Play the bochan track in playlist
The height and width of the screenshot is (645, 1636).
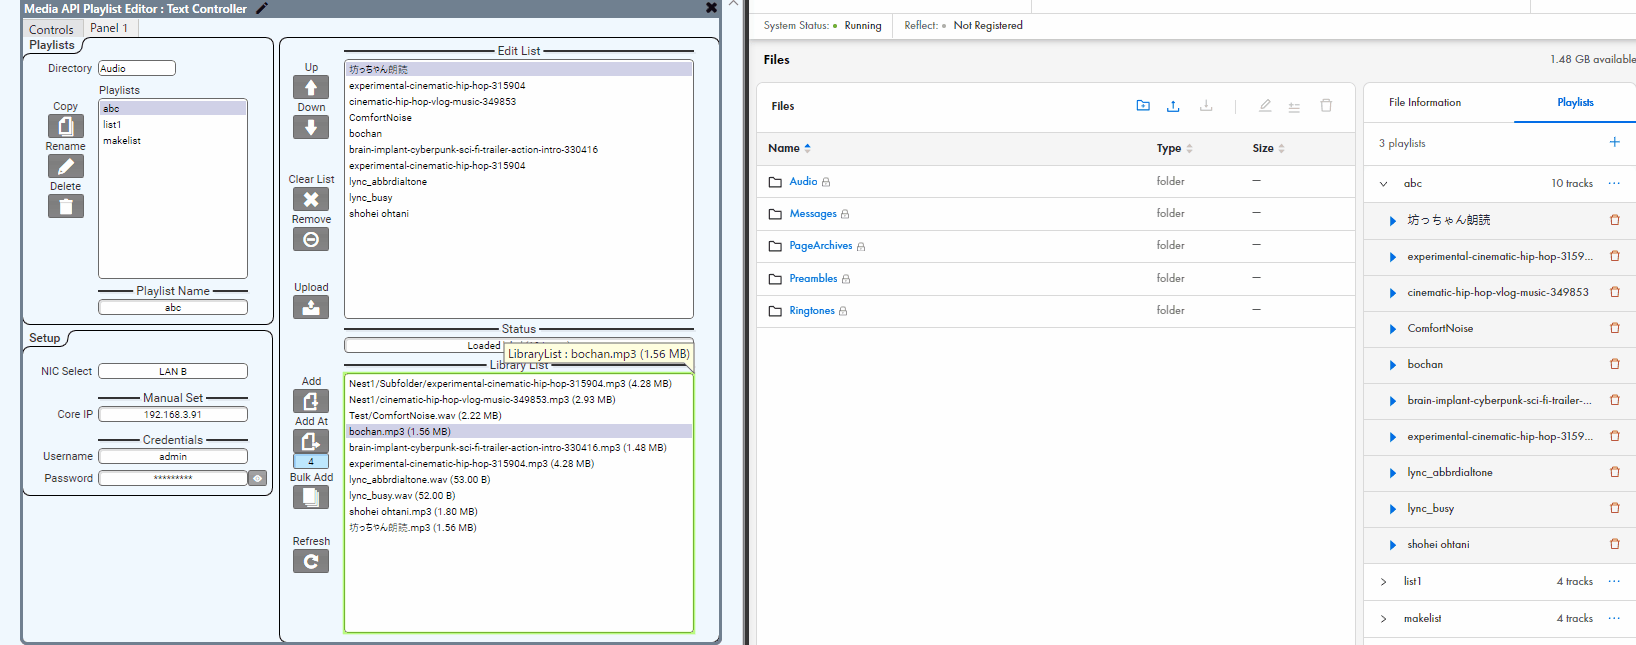point(1392,365)
